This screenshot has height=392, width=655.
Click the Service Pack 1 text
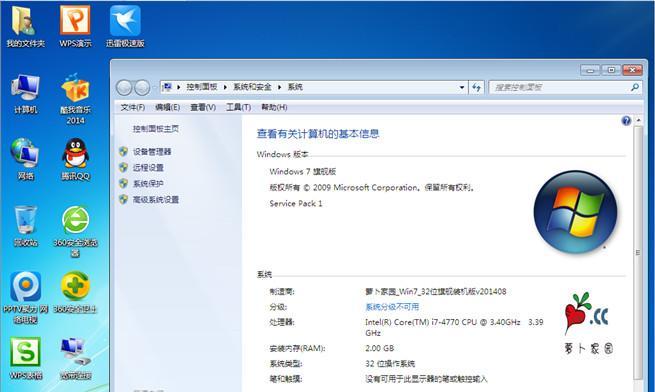pos(296,204)
